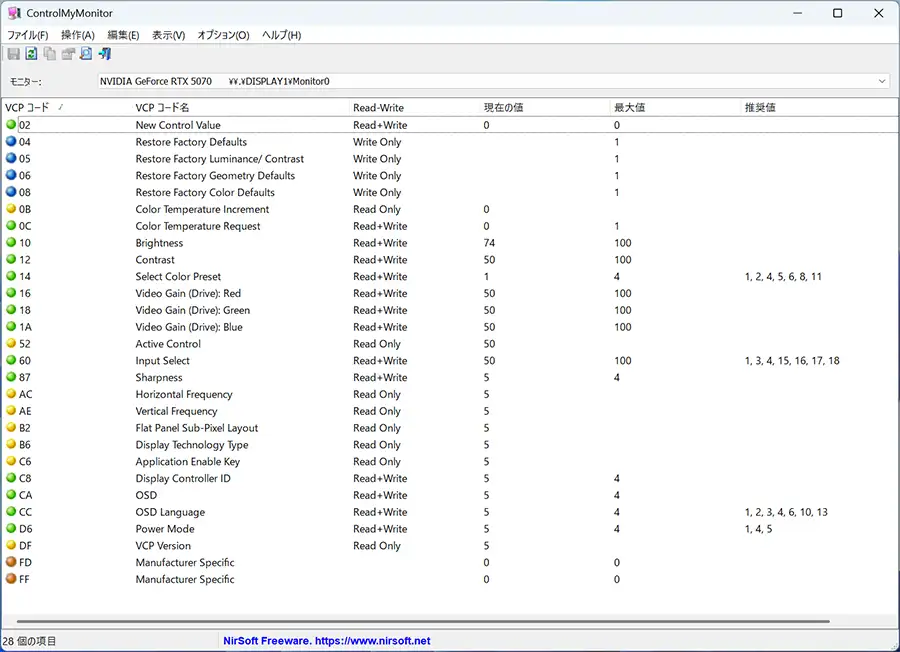Click the Properties toolbar icon

point(67,54)
